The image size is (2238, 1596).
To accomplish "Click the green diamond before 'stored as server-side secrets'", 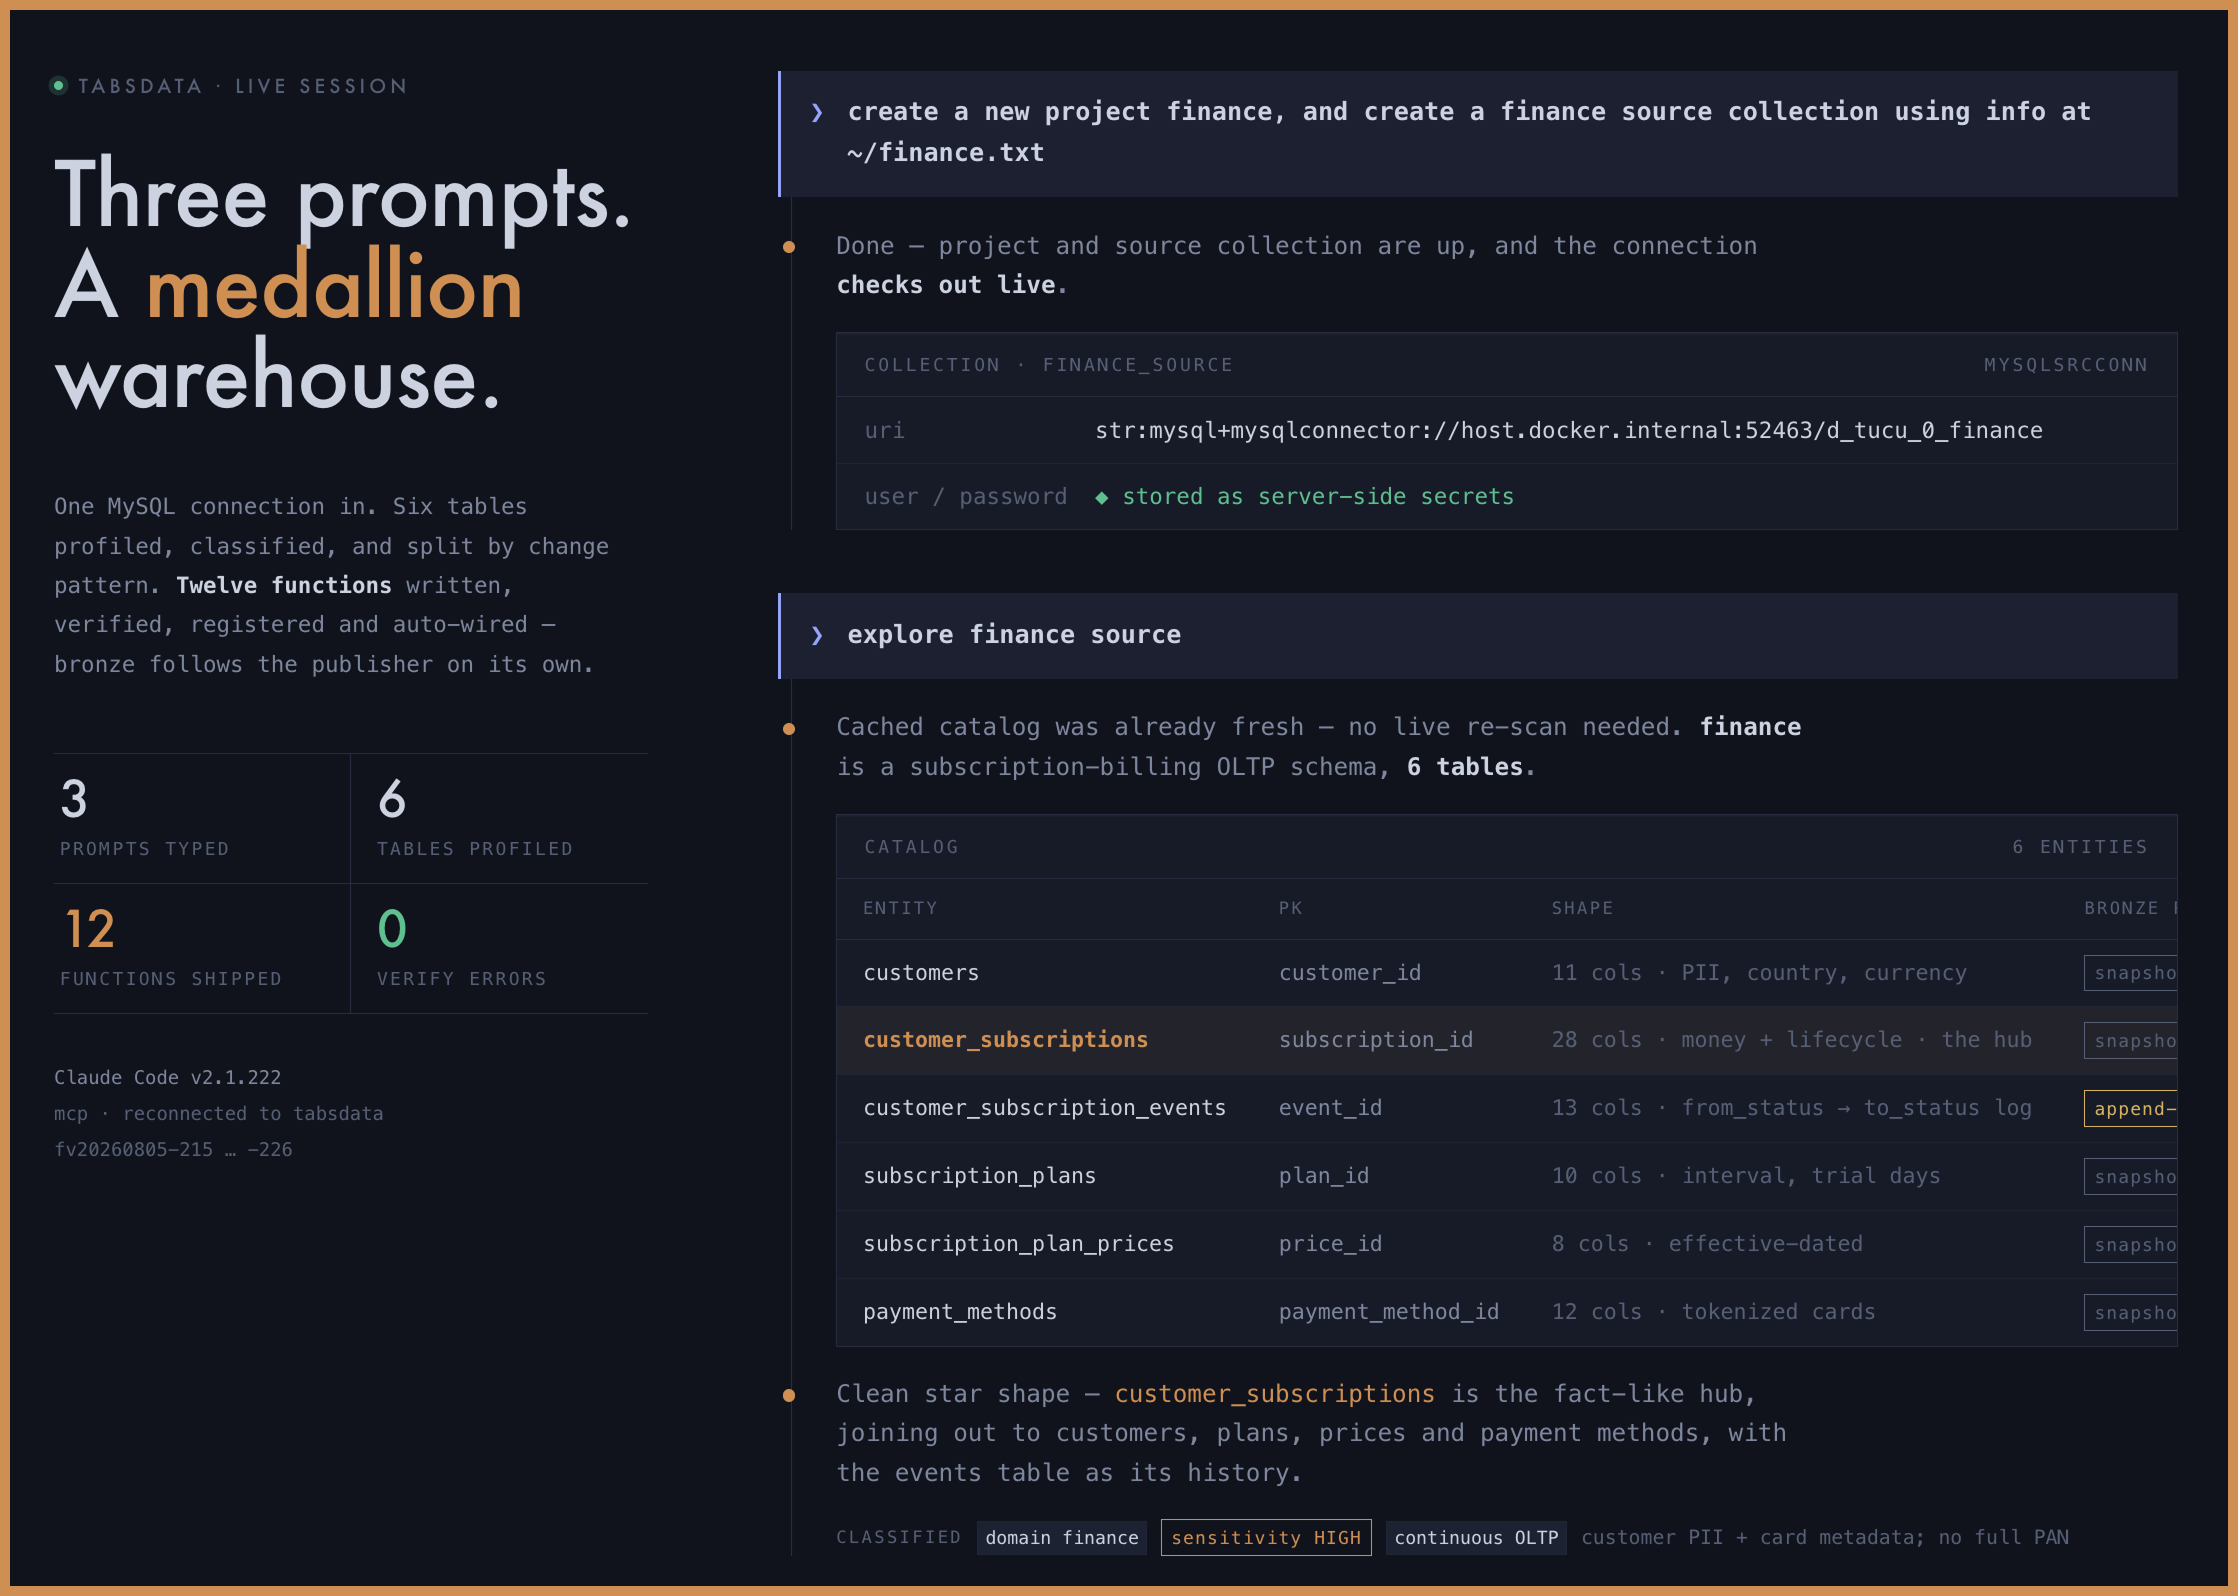I will [1101, 498].
